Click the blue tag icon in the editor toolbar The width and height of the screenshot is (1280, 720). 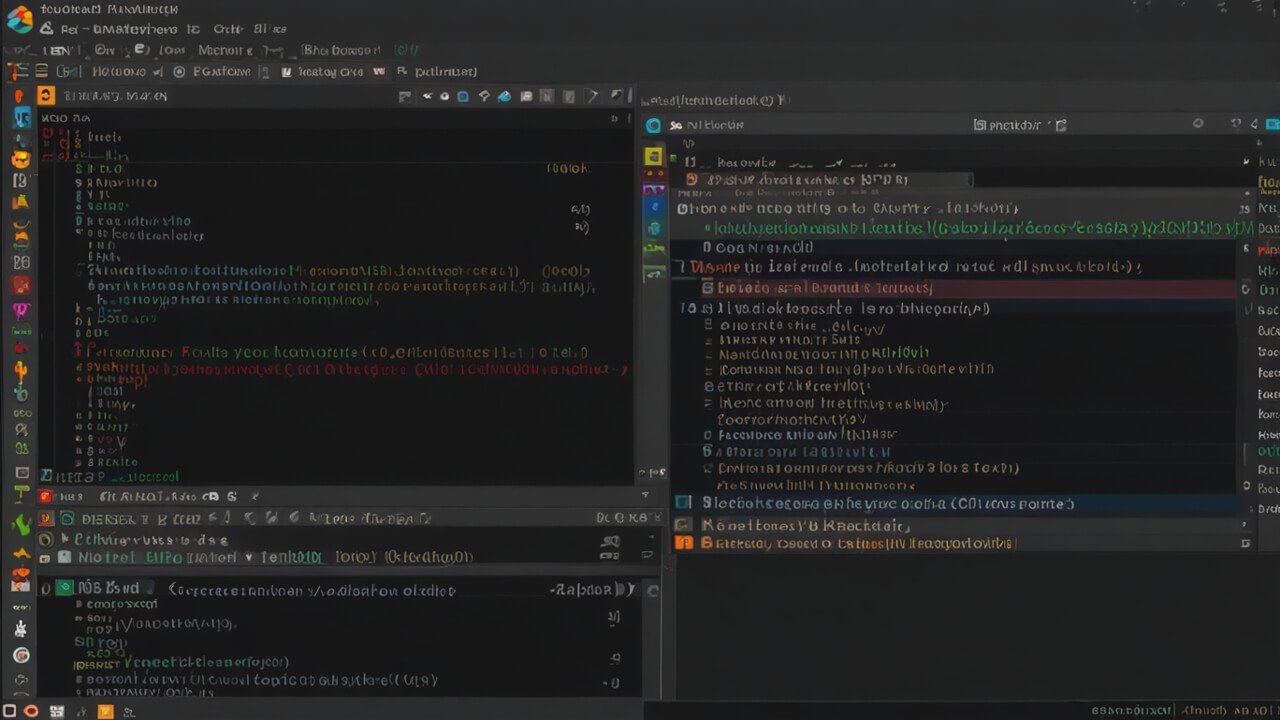tap(504, 97)
